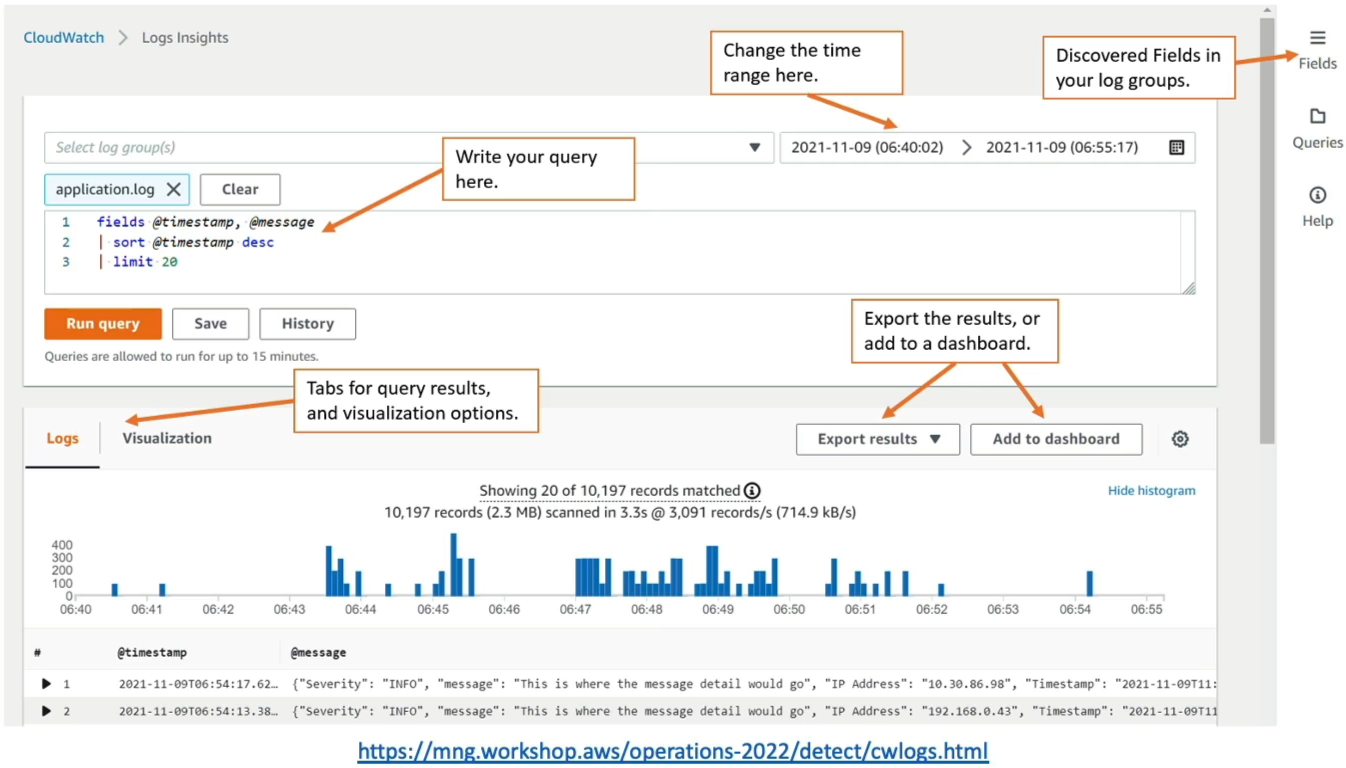Image resolution: width=1346 pixels, height=768 pixels.
Task: Open the calendar date picker icon
Action: pos(1176,147)
